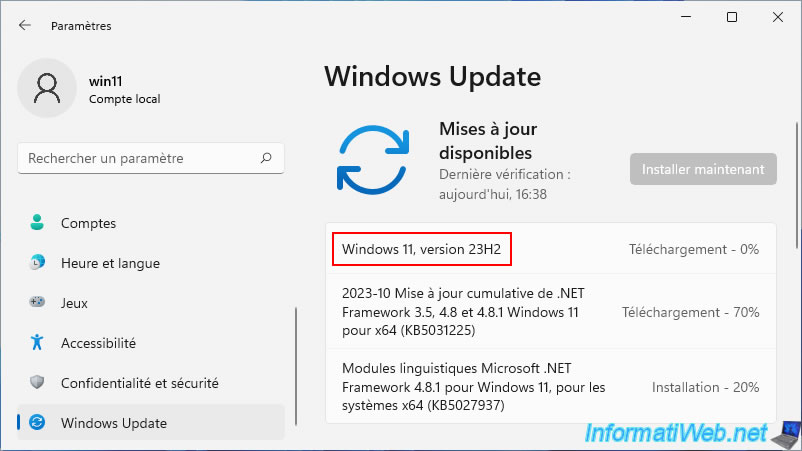Screen dimensions: 802x451
Task: Select Windows Update in sidebar
Action: pyautogui.click(x=113, y=423)
